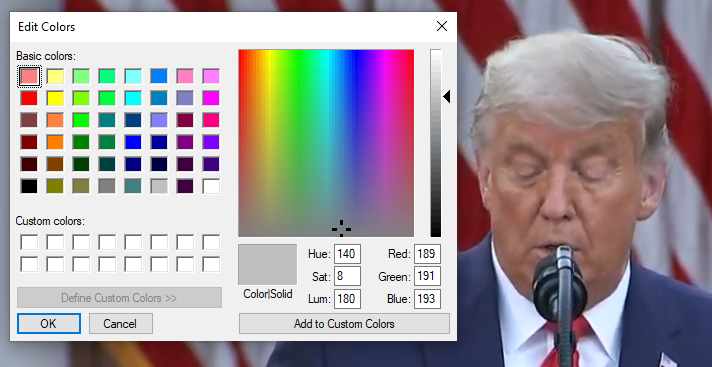Choose the pure red basic color
This screenshot has width=712, height=367.
click(29, 98)
